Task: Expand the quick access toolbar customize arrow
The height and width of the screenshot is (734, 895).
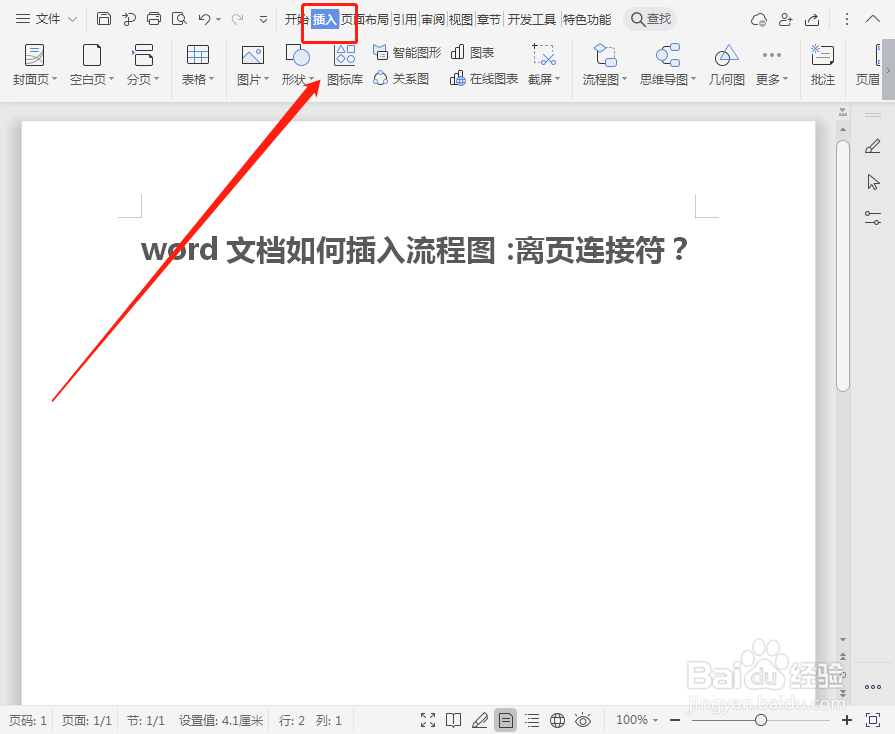Action: point(263,19)
